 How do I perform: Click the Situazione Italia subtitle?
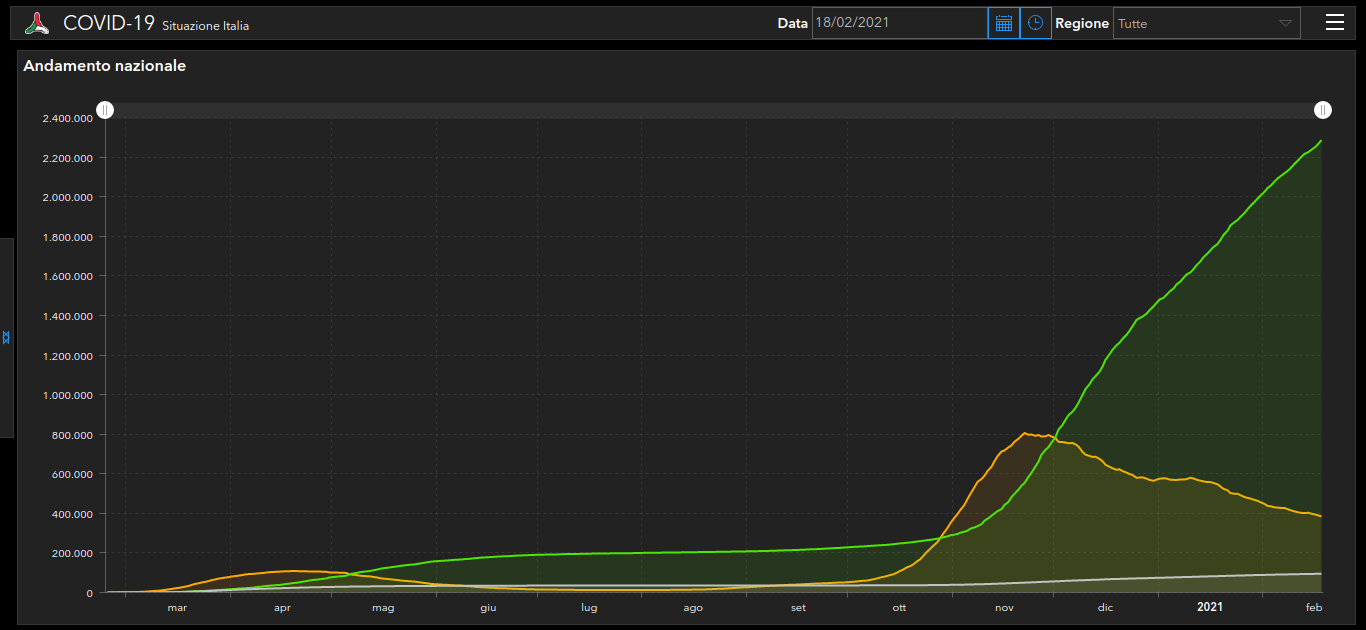[205, 26]
